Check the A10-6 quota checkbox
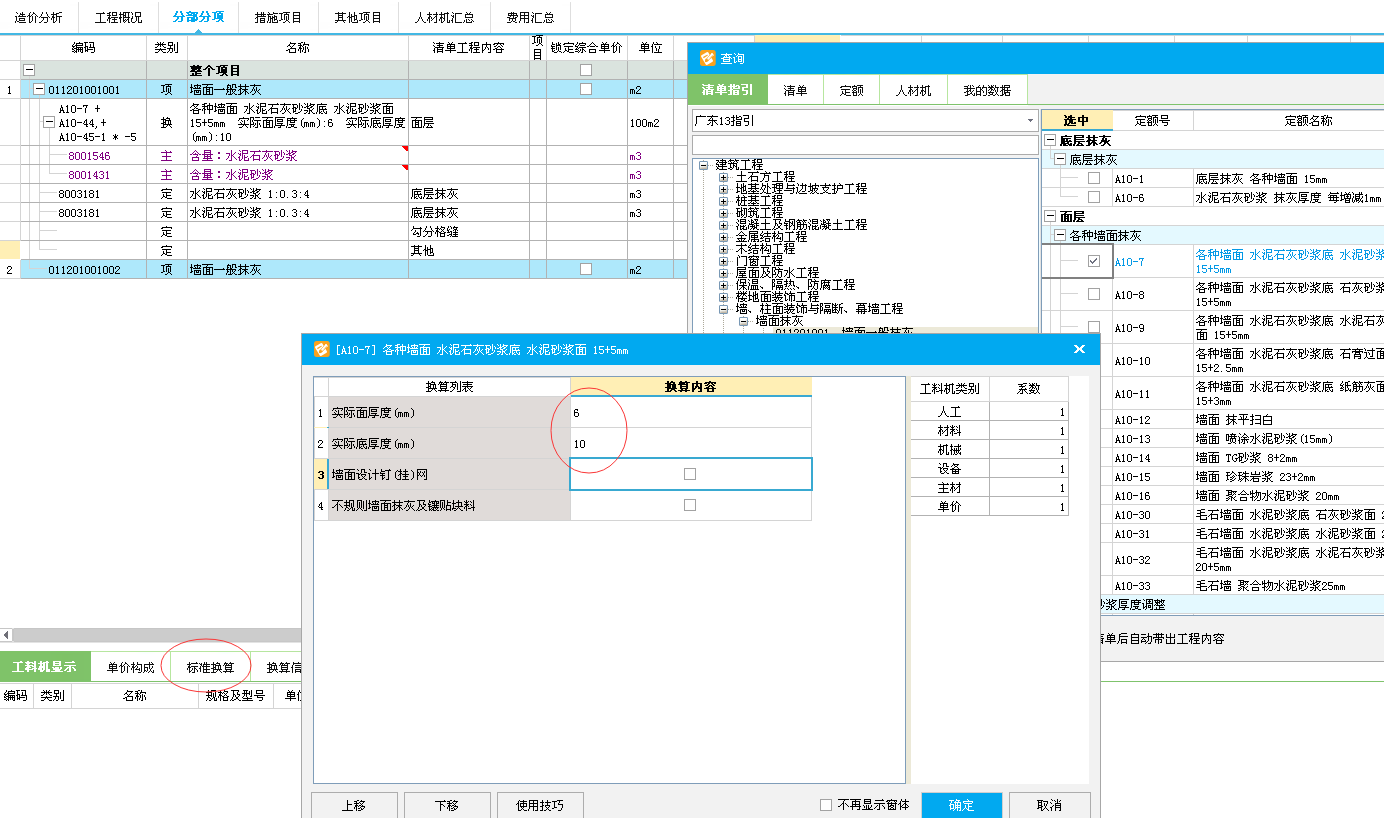The width and height of the screenshot is (1384, 818). 1094,197
